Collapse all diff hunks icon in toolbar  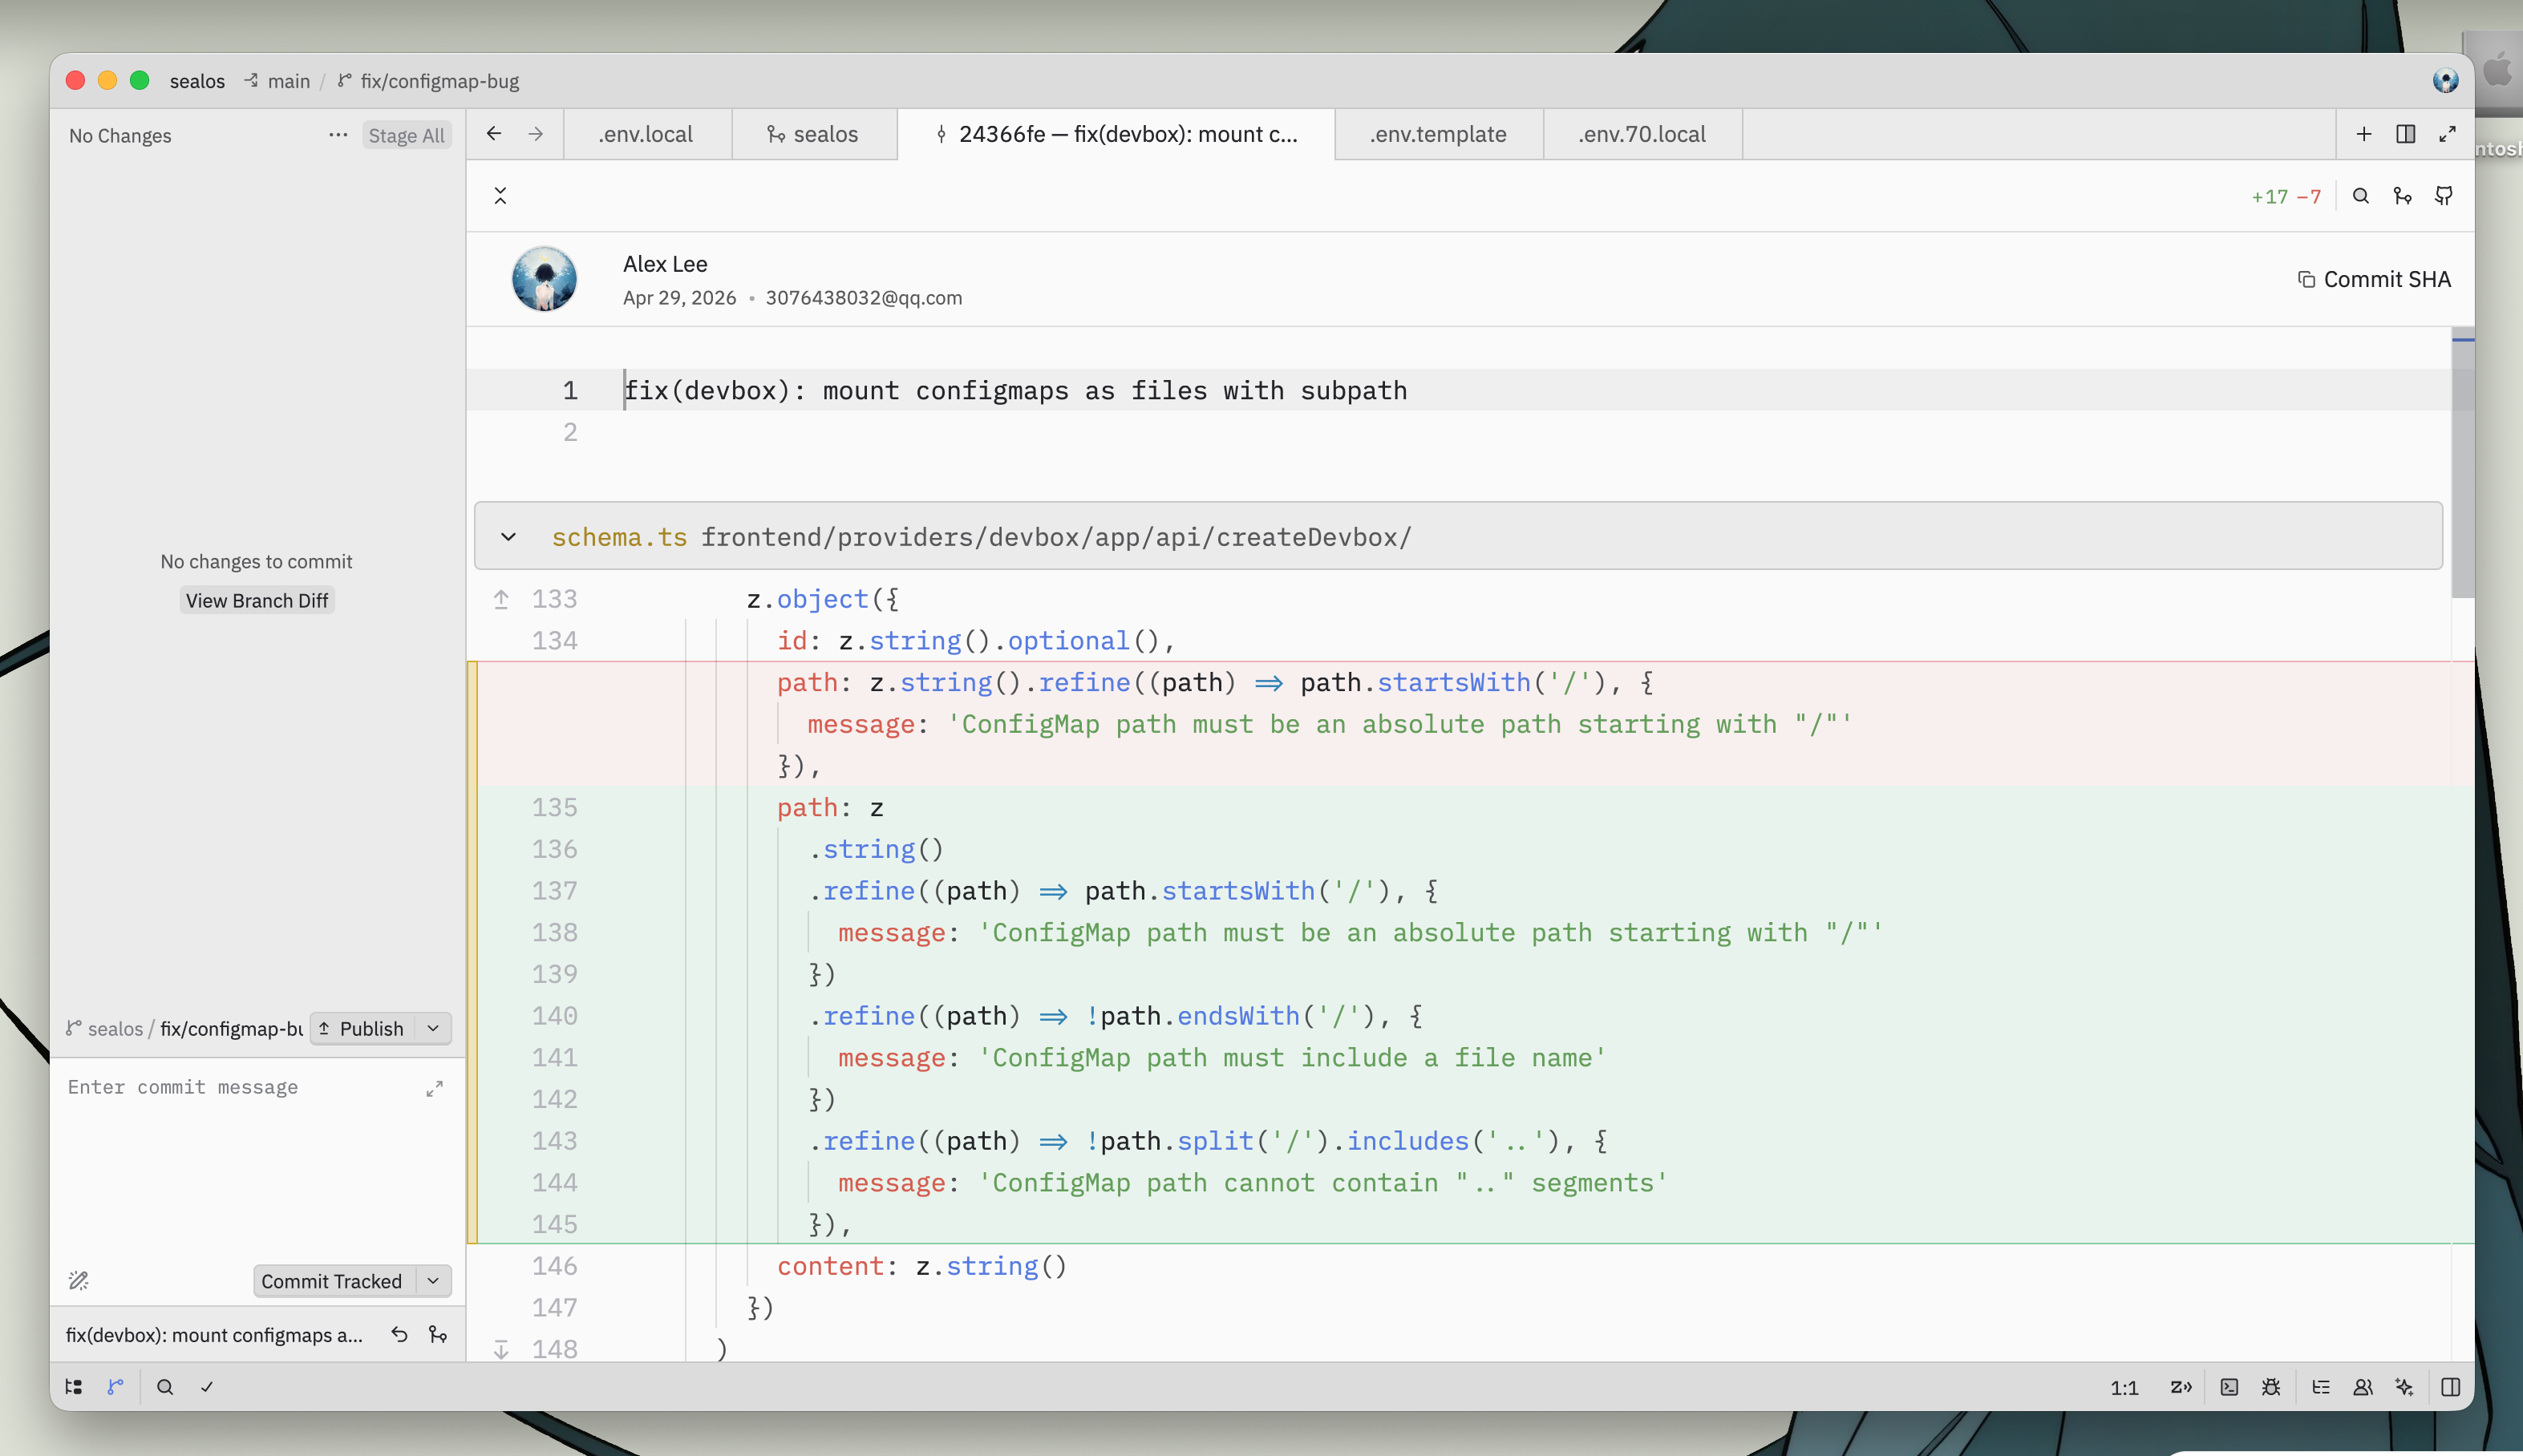tap(501, 196)
